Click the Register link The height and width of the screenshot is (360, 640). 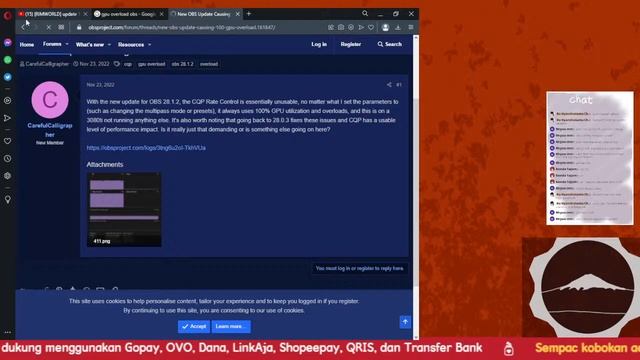click(351, 44)
